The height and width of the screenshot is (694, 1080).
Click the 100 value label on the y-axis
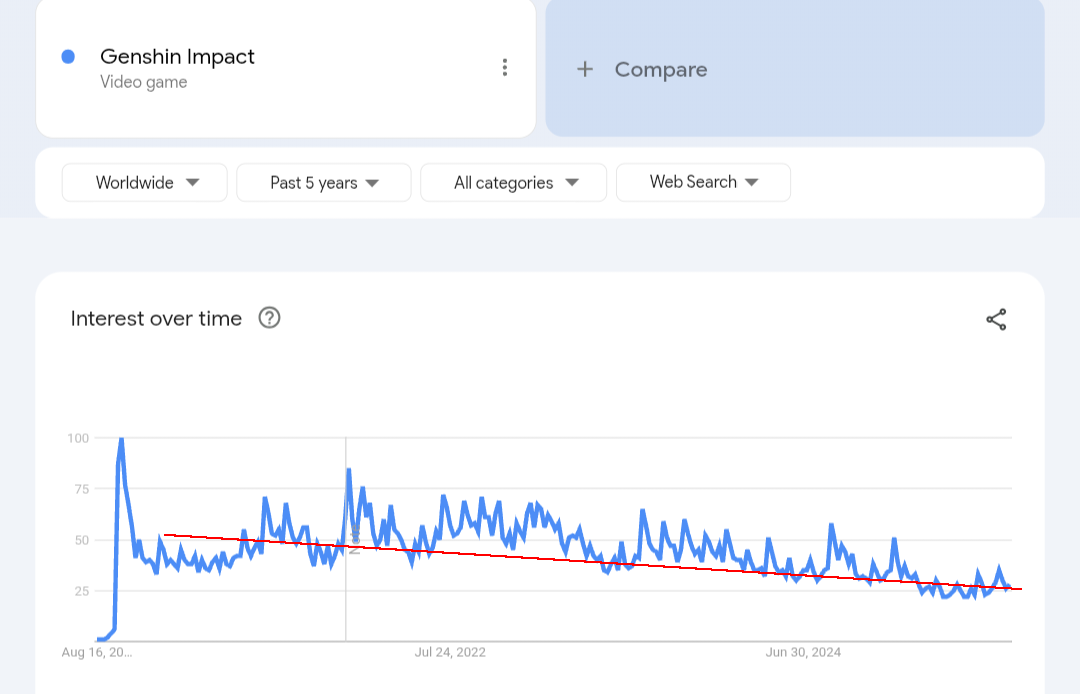(78, 438)
